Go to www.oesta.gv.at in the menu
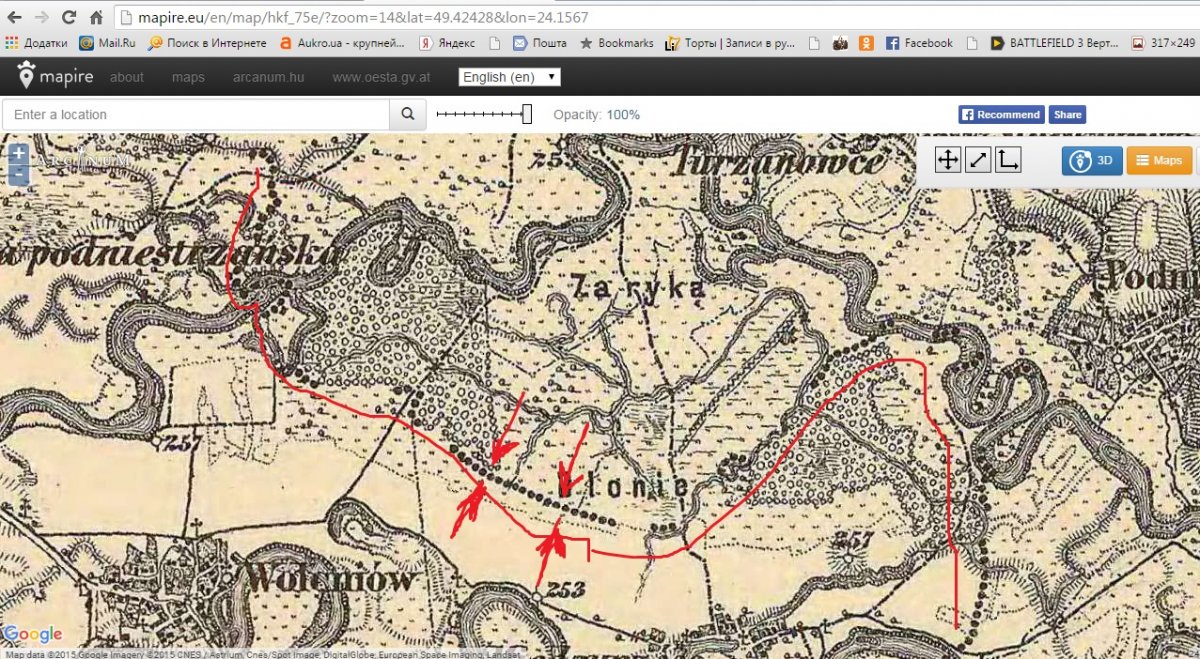The image size is (1200, 659). point(381,77)
